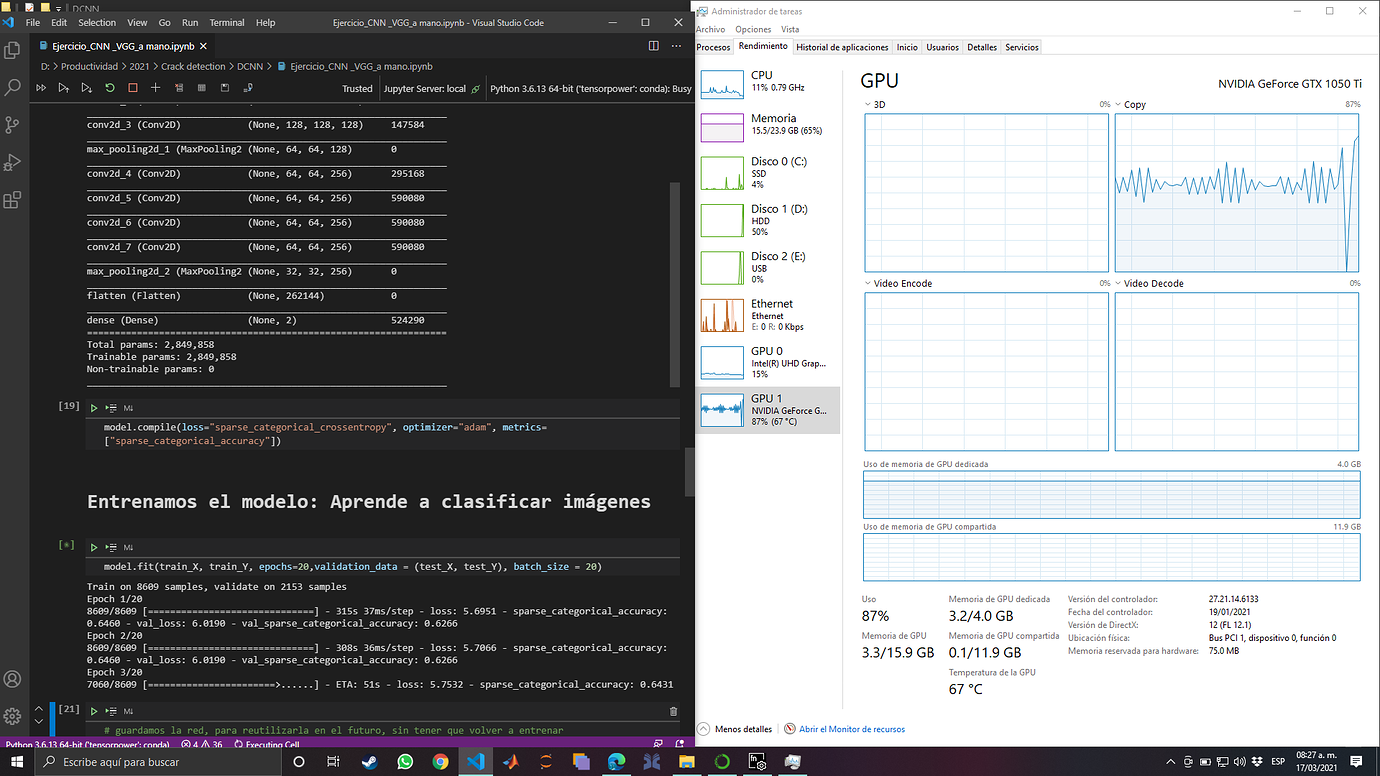The height and width of the screenshot is (776, 1380).
Task: Switch to the Procesos tab
Action: 714,46
